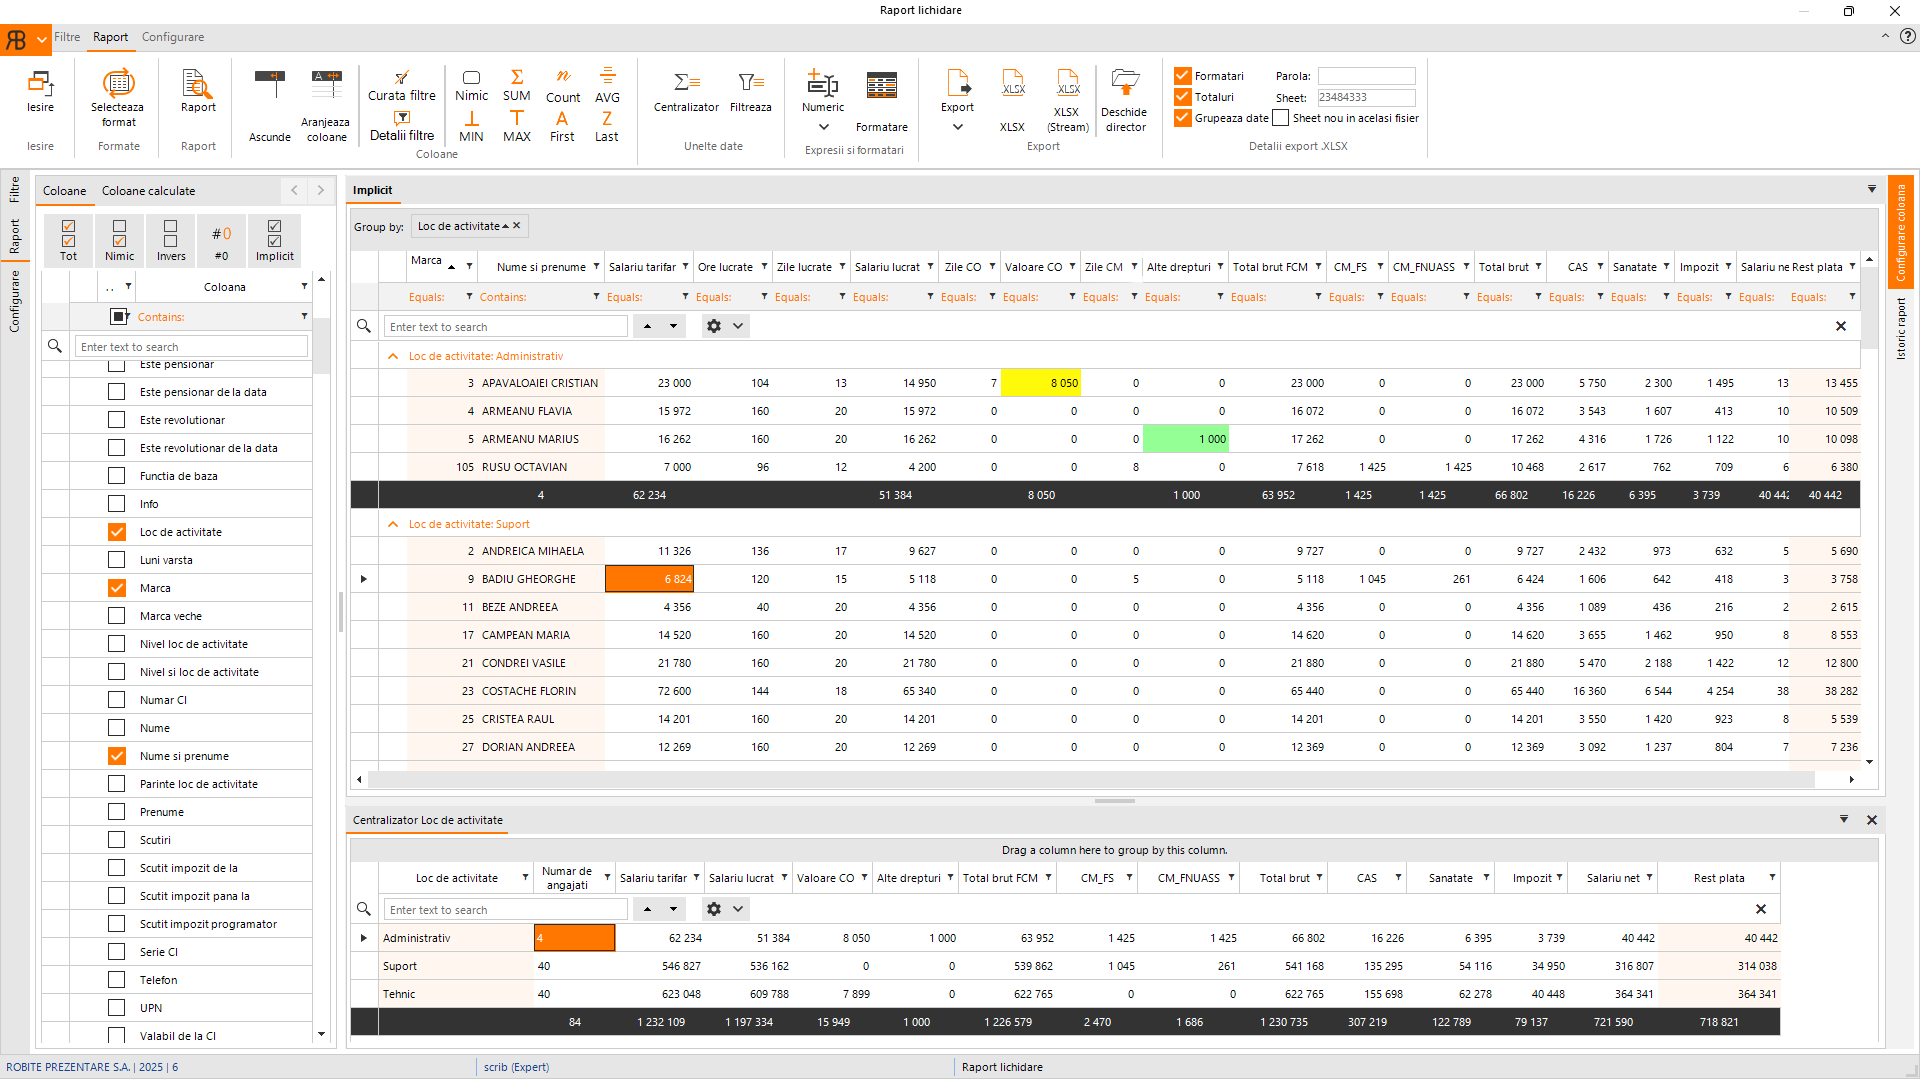Click the Centralizator search field
Screen dimensions: 1920x1080
(505, 909)
